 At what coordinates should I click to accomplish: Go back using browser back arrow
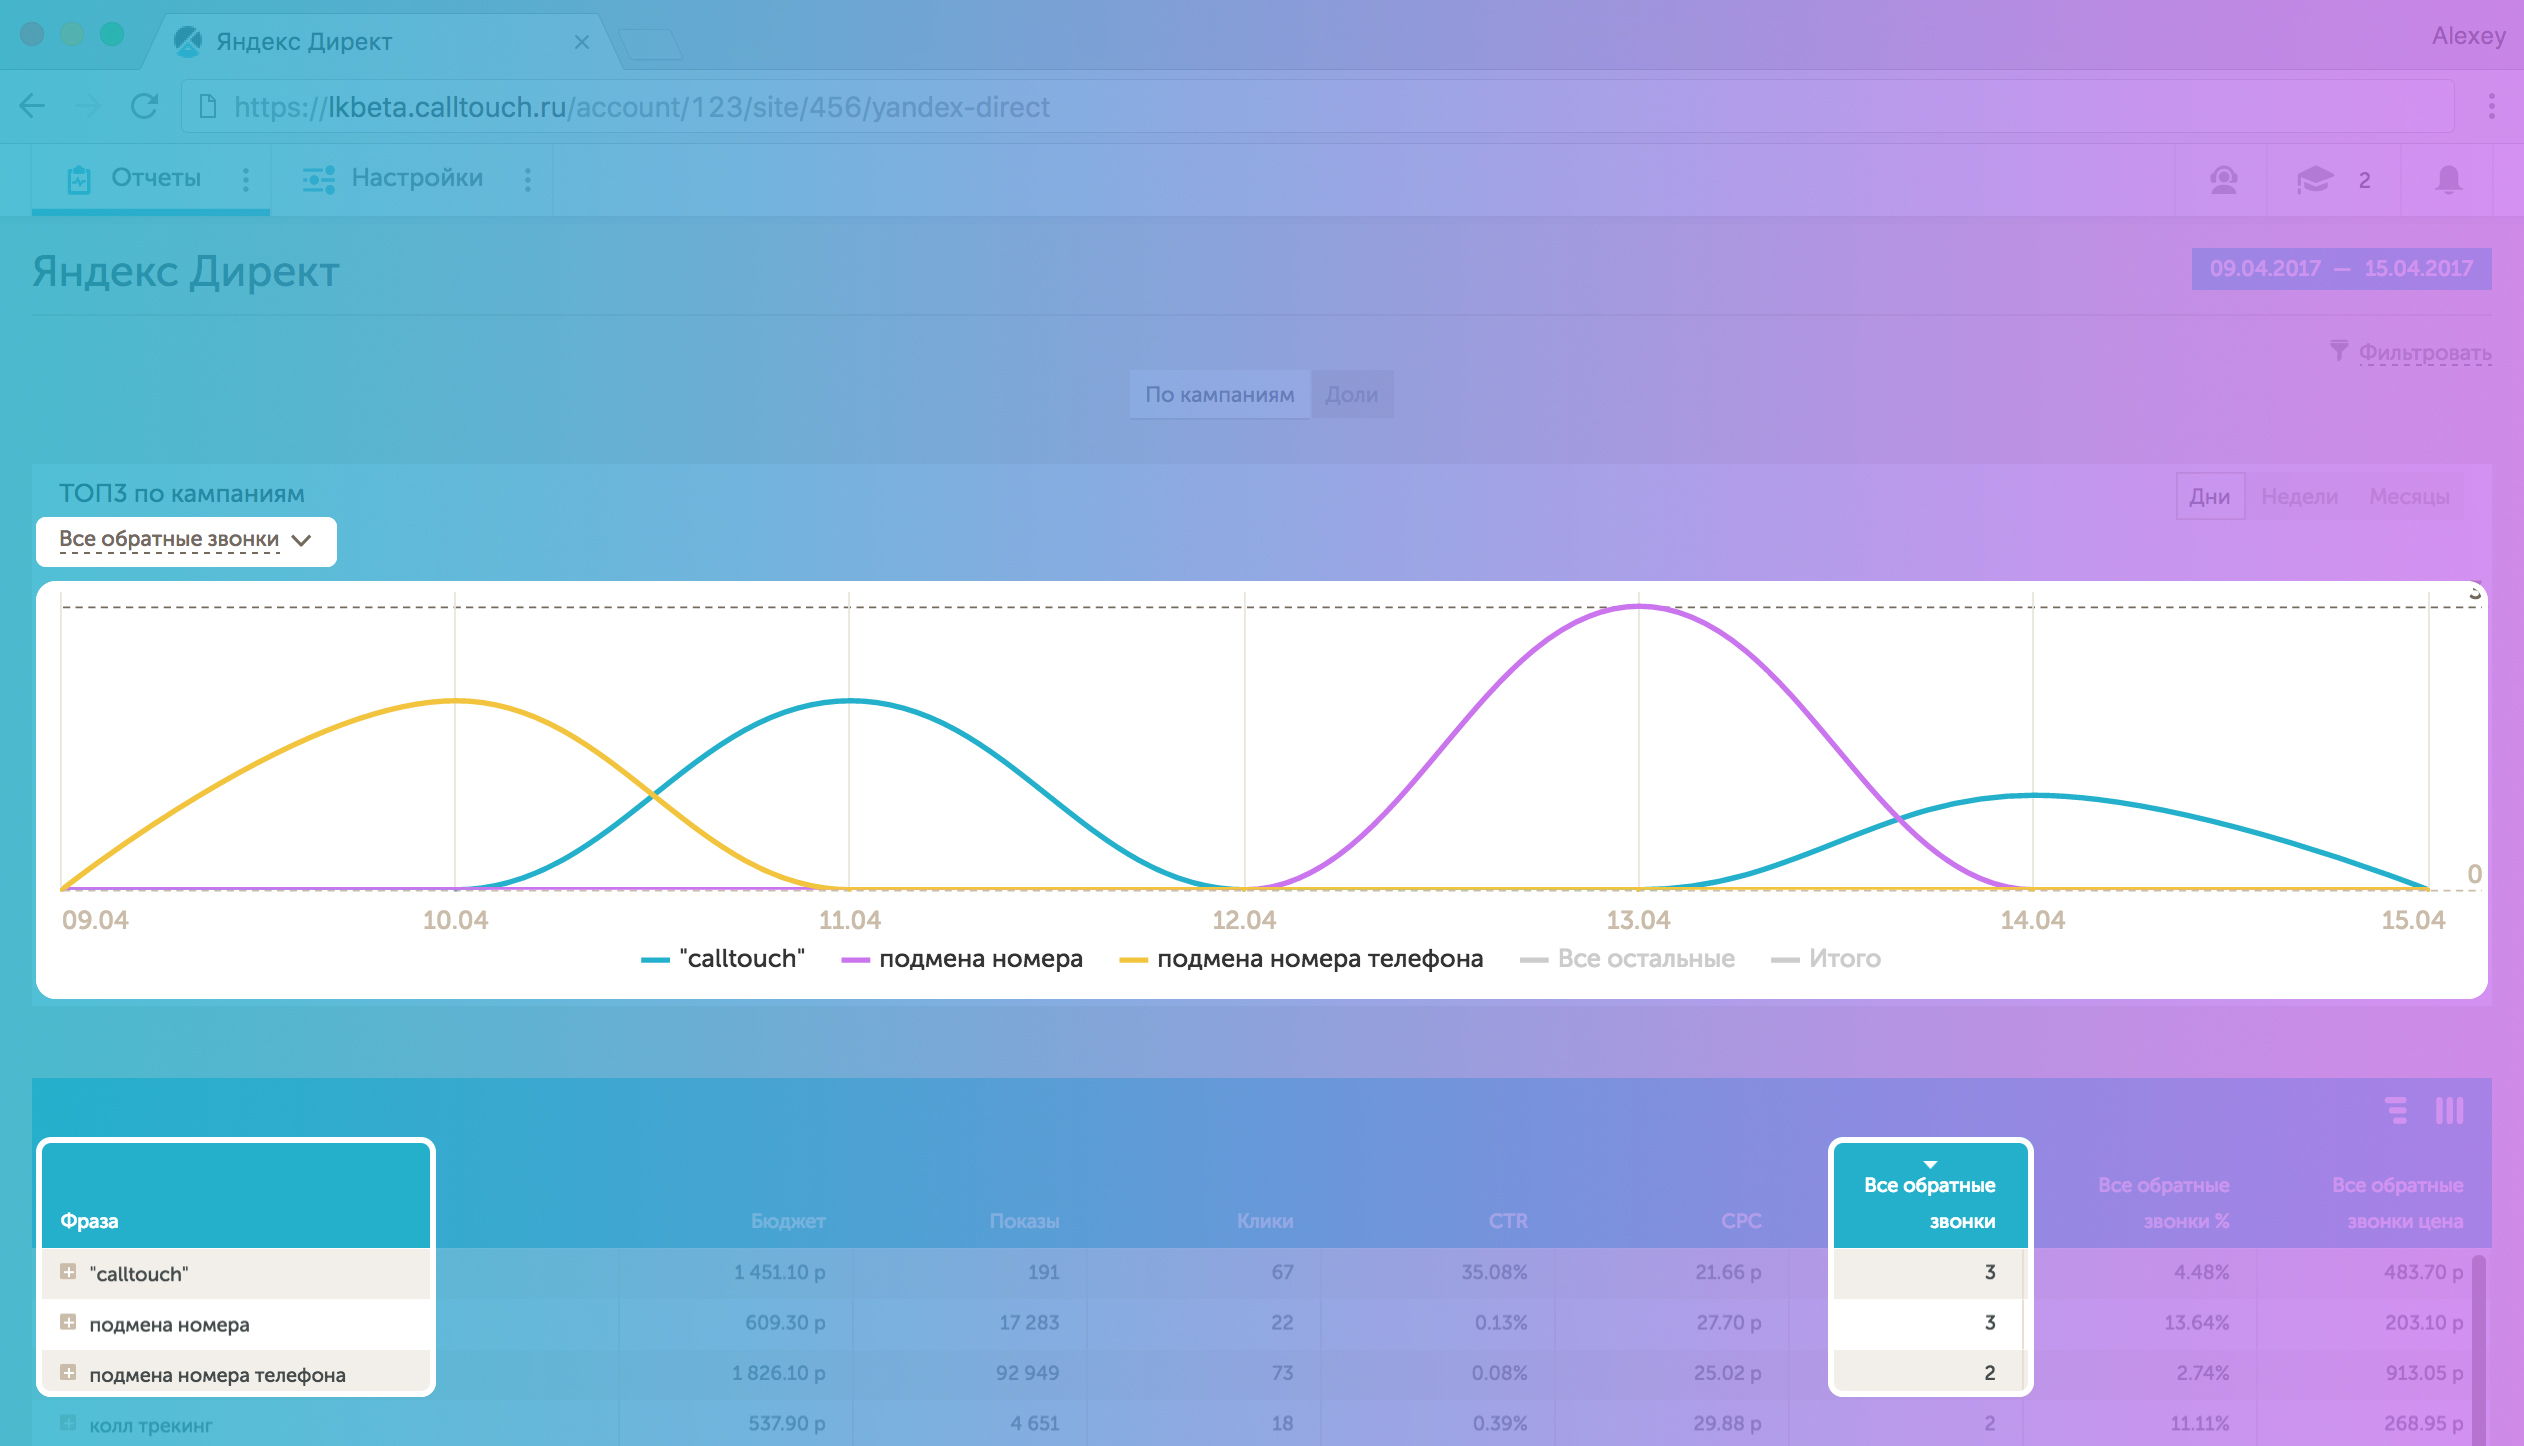click(32, 106)
